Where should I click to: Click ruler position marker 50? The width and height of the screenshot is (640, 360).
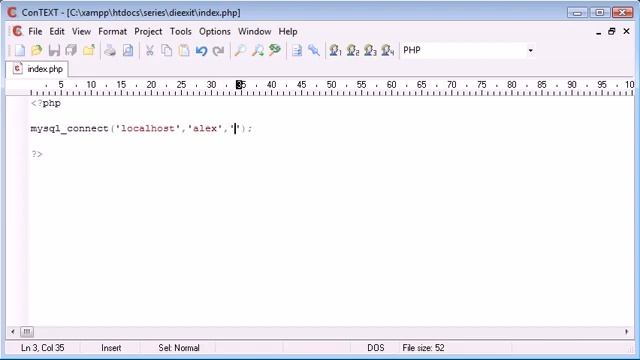(331, 84)
